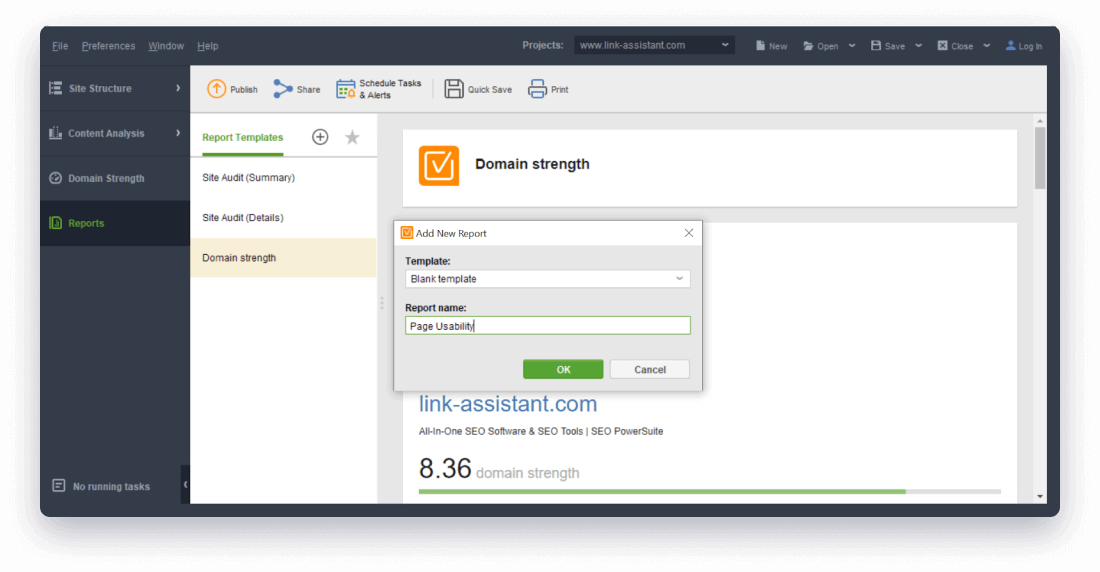Open the Help menu
This screenshot has height=572, width=1100.
(x=208, y=46)
